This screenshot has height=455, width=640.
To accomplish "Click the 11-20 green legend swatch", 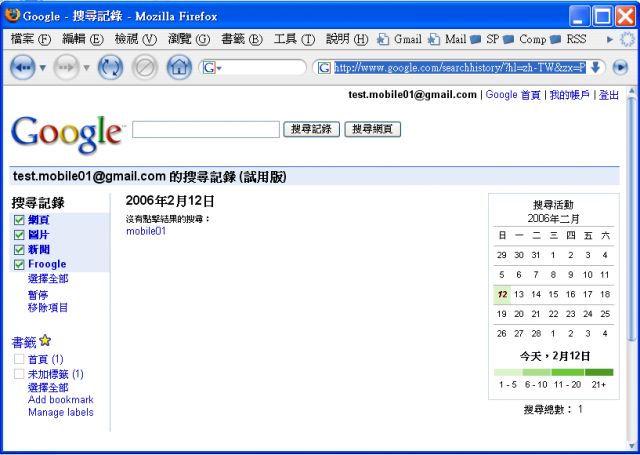I will (568, 372).
